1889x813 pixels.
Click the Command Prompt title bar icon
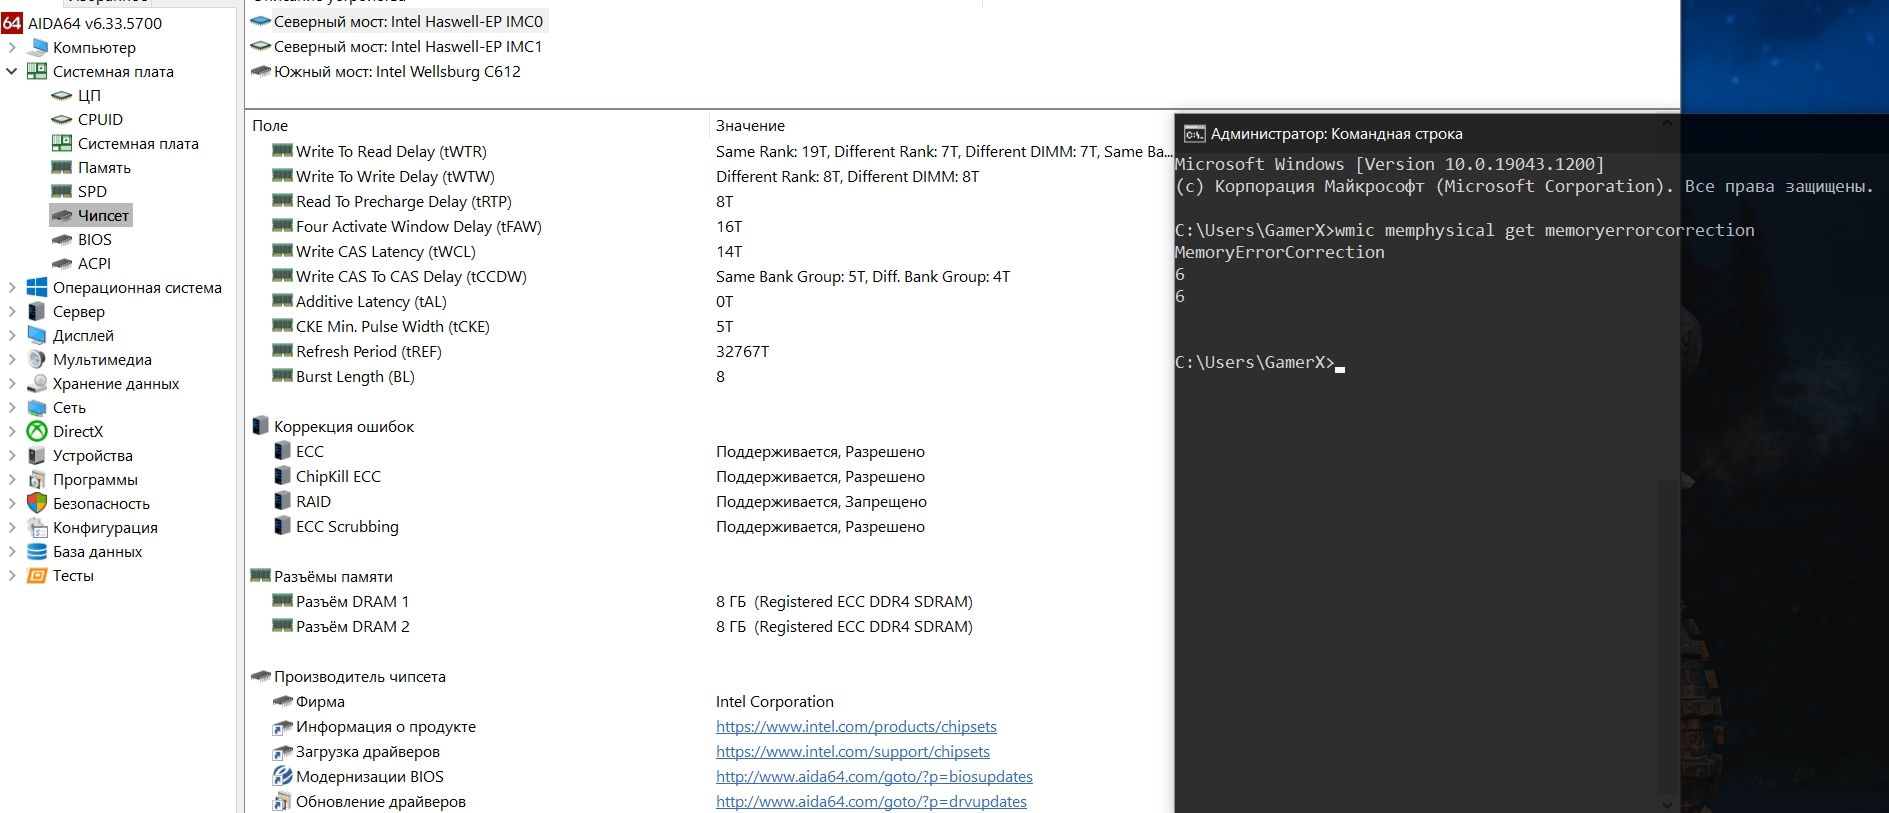(1194, 134)
